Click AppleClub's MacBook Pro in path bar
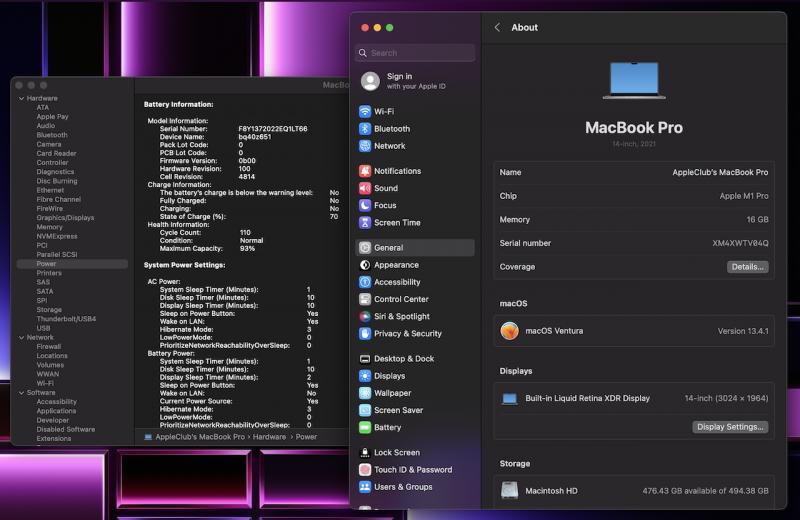 (200, 437)
